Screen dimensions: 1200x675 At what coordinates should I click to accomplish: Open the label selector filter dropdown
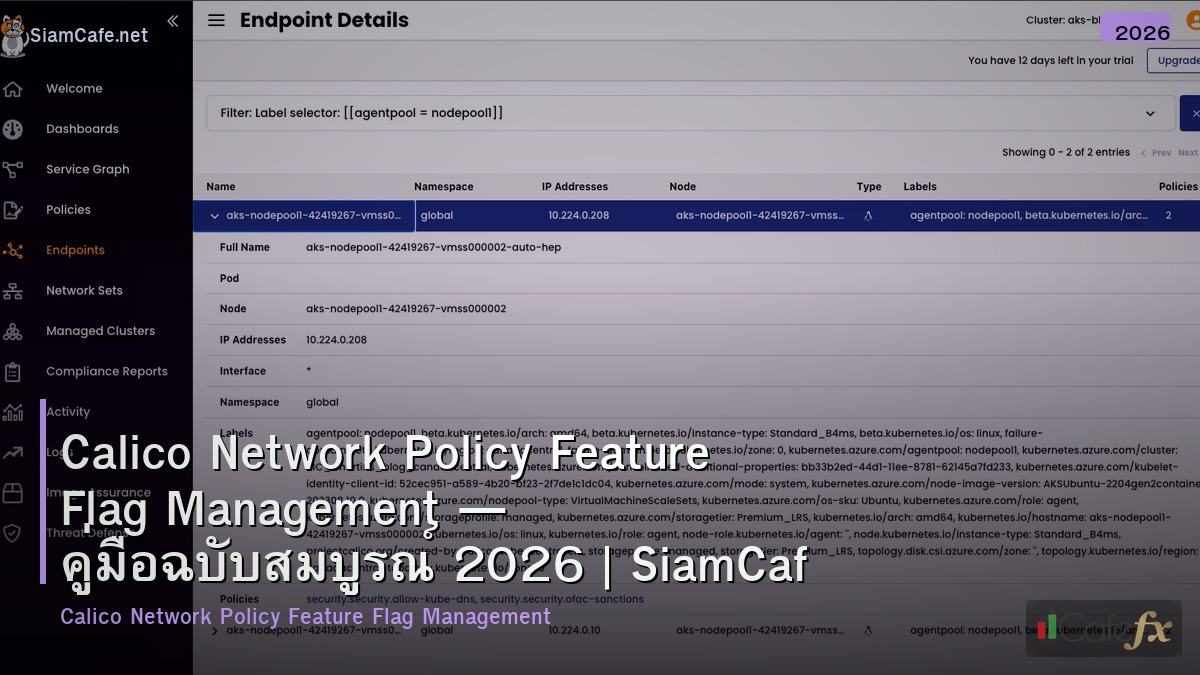(x=1150, y=113)
